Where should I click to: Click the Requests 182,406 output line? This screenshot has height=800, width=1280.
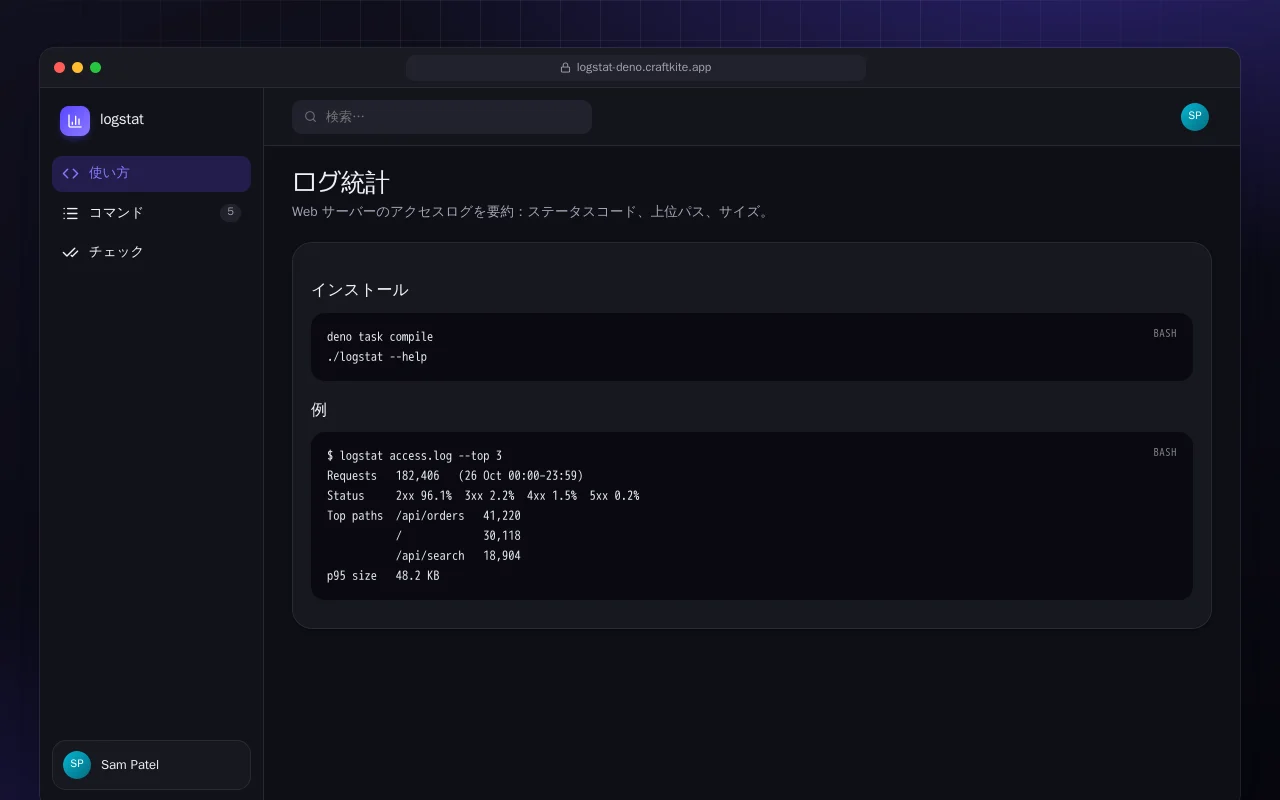click(x=455, y=476)
